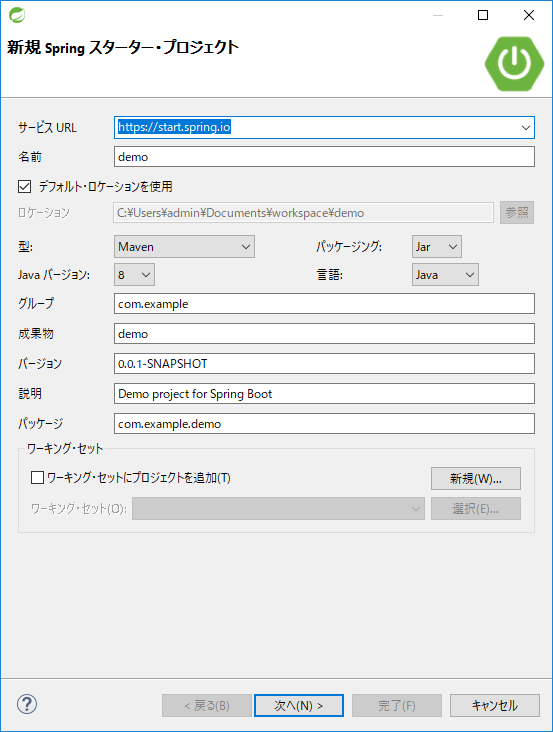Click the Version field 0.0.1-SNAPSHOT
This screenshot has width=553, height=732.
pyautogui.click(x=324, y=364)
